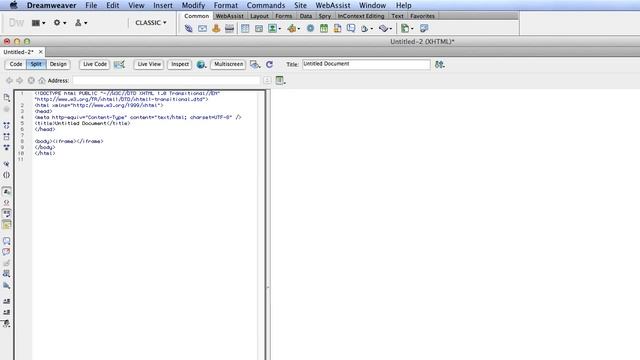Toggle Highlight Invalid Code
This screenshot has height=360, width=640.
click(7, 202)
